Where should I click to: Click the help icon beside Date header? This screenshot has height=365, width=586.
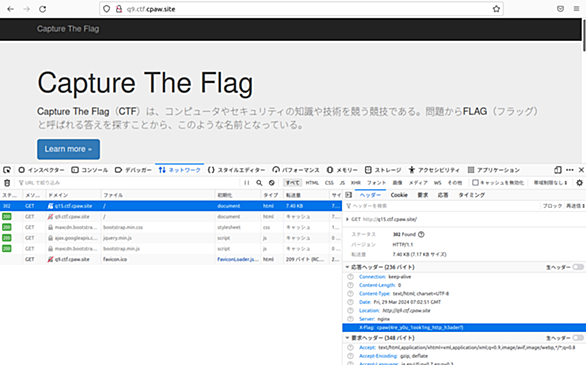(x=350, y=302)
